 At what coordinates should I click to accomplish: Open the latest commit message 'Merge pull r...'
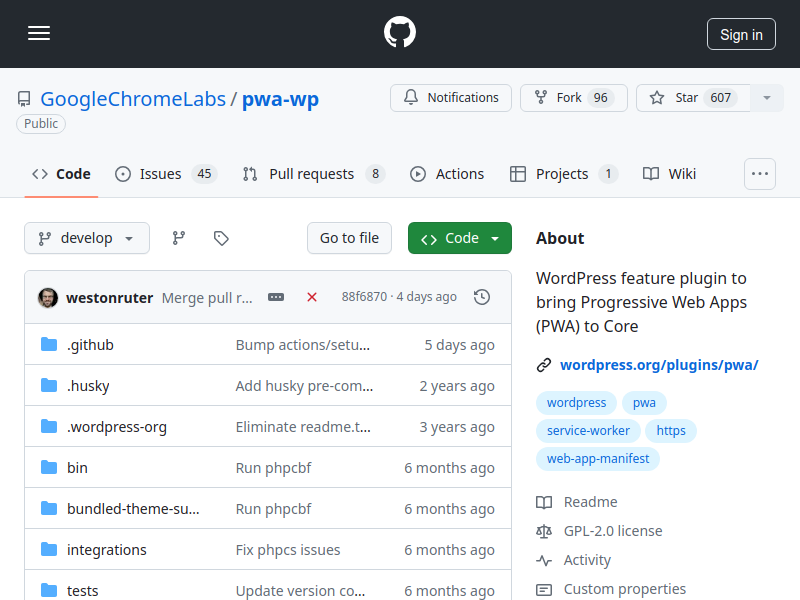click(x=207, y=297)
